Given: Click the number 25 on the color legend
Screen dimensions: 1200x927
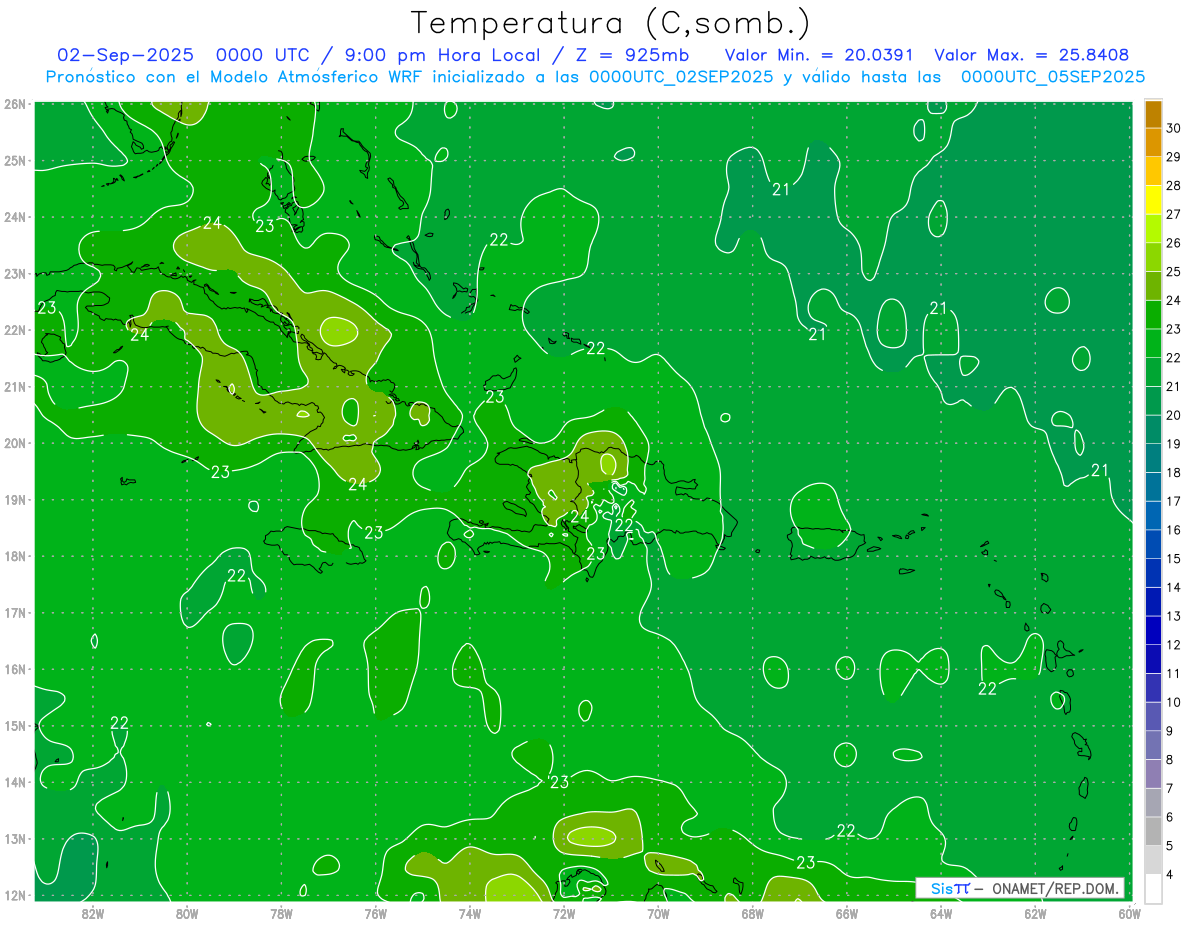Looking at the screenshot, I should (x=1174, y=272).
